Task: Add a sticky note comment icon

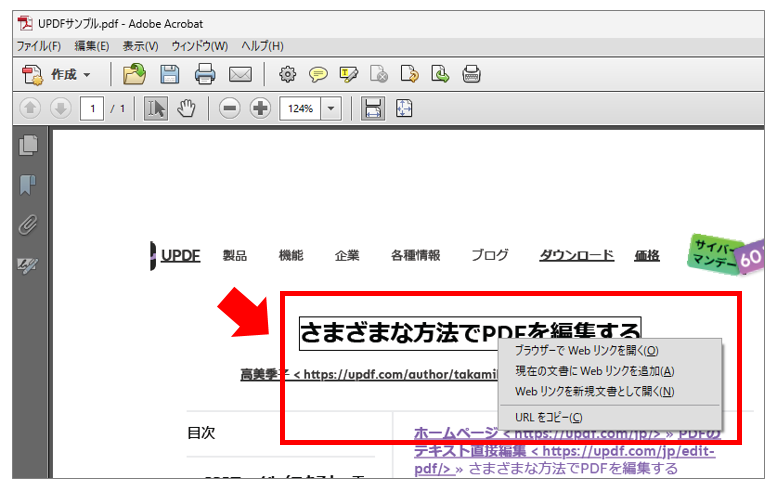Action: [x=318, y=75]
